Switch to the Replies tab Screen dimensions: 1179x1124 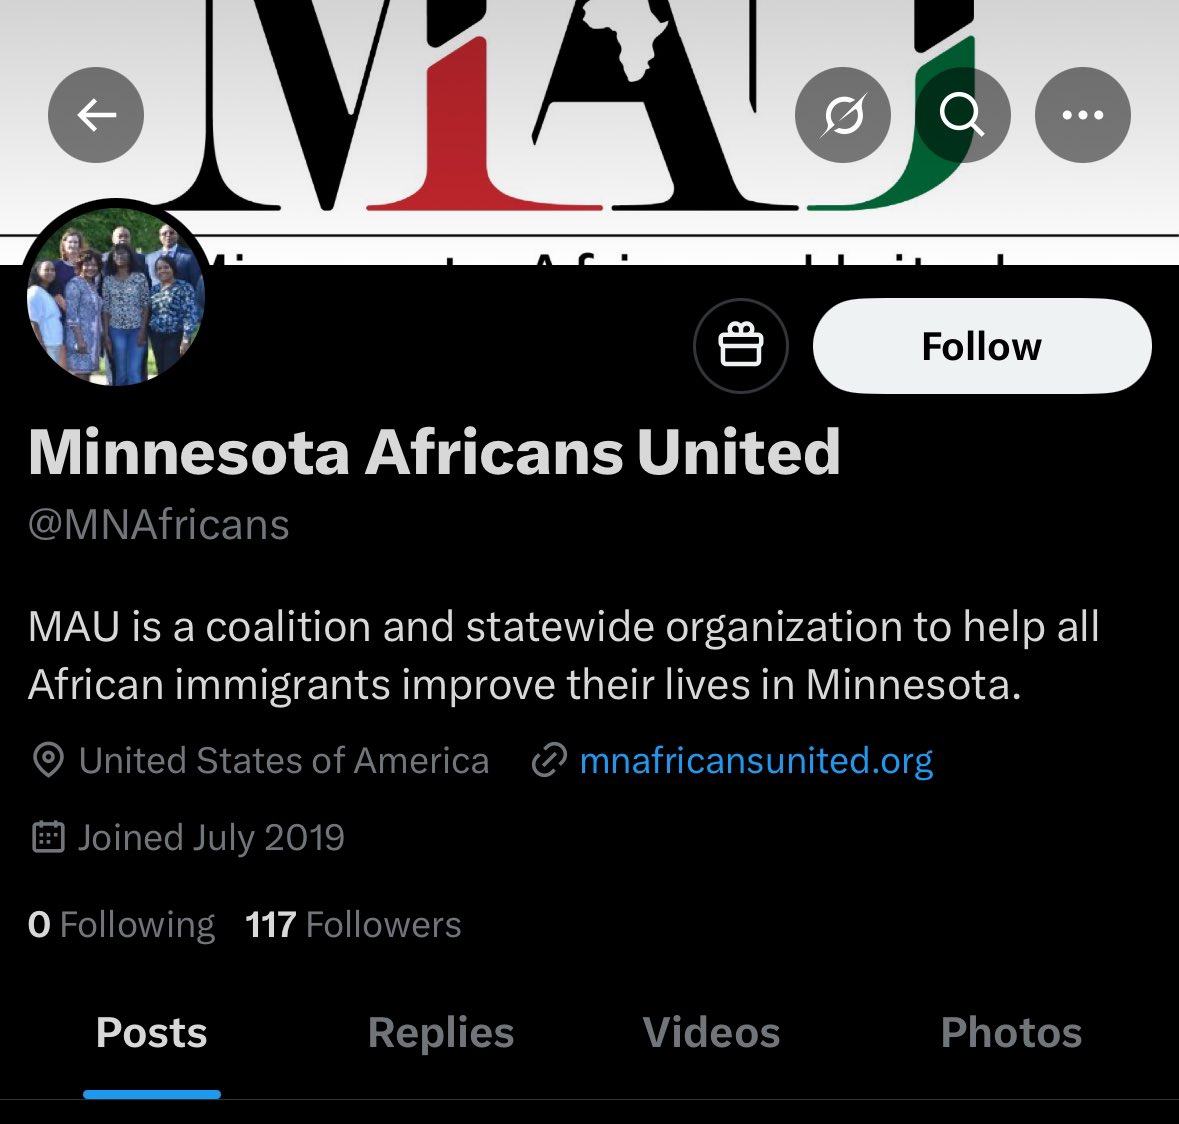[x=441, y=1032]
